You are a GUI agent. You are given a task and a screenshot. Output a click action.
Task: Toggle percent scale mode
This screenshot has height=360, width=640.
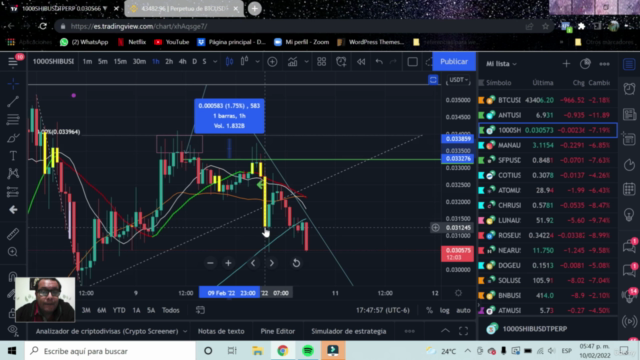(x=429, y=311)
